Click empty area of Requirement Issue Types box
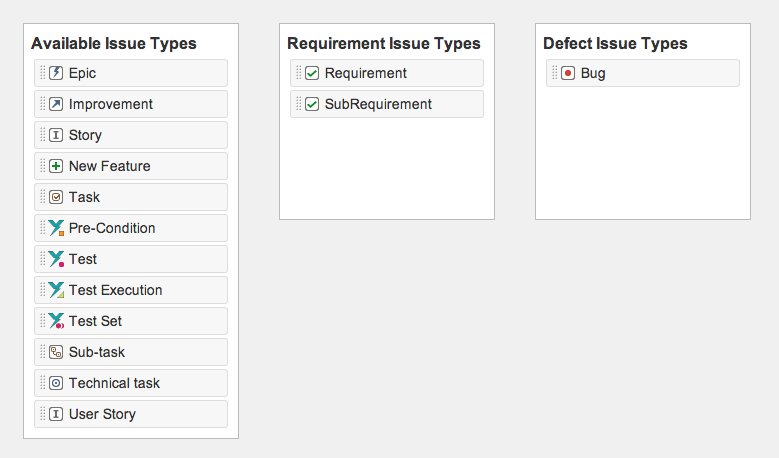The height and width of the screenshot is (458, 779). click(387, 169)
